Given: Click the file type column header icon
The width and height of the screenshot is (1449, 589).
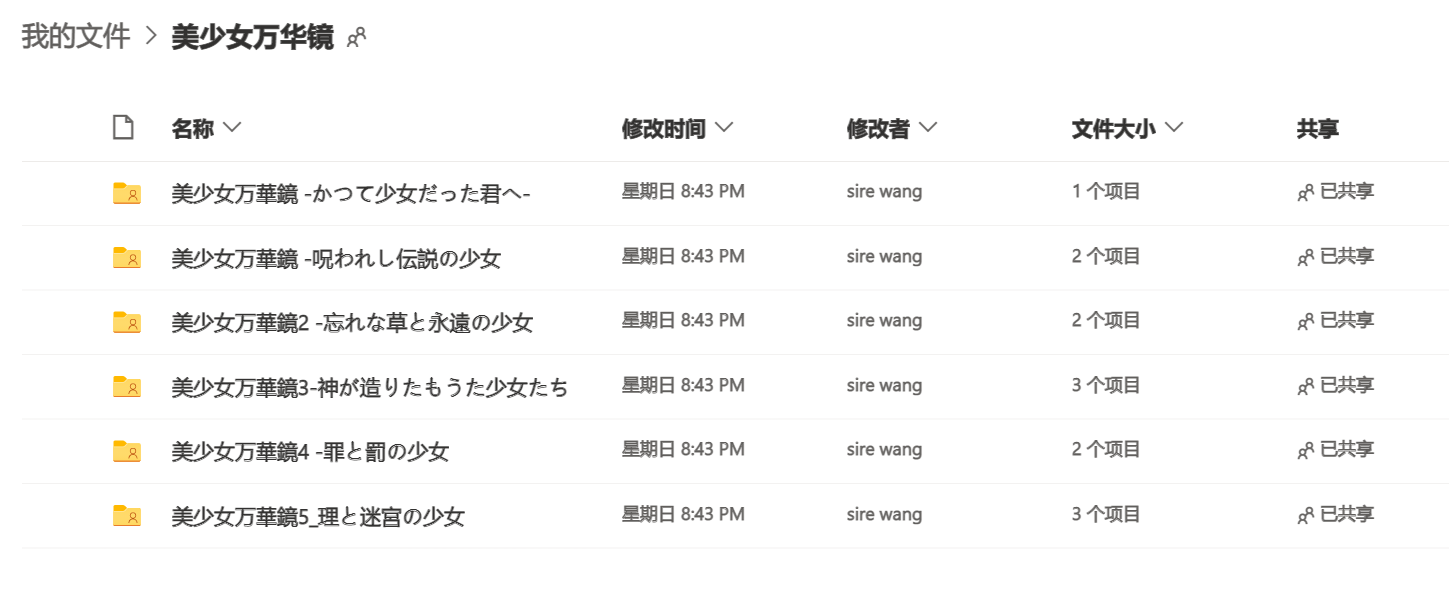Looking at the screenshot, I should pos(123,128).
